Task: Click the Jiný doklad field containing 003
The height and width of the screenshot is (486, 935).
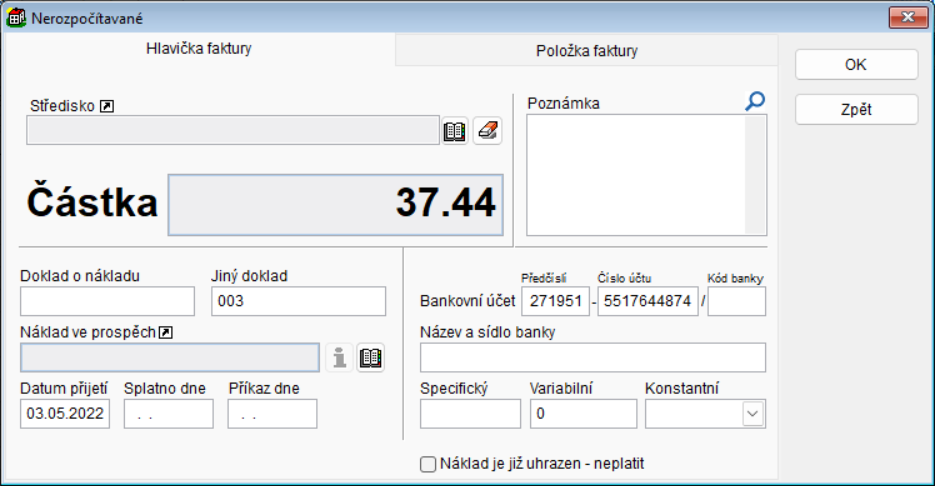Action: point(298,301)
